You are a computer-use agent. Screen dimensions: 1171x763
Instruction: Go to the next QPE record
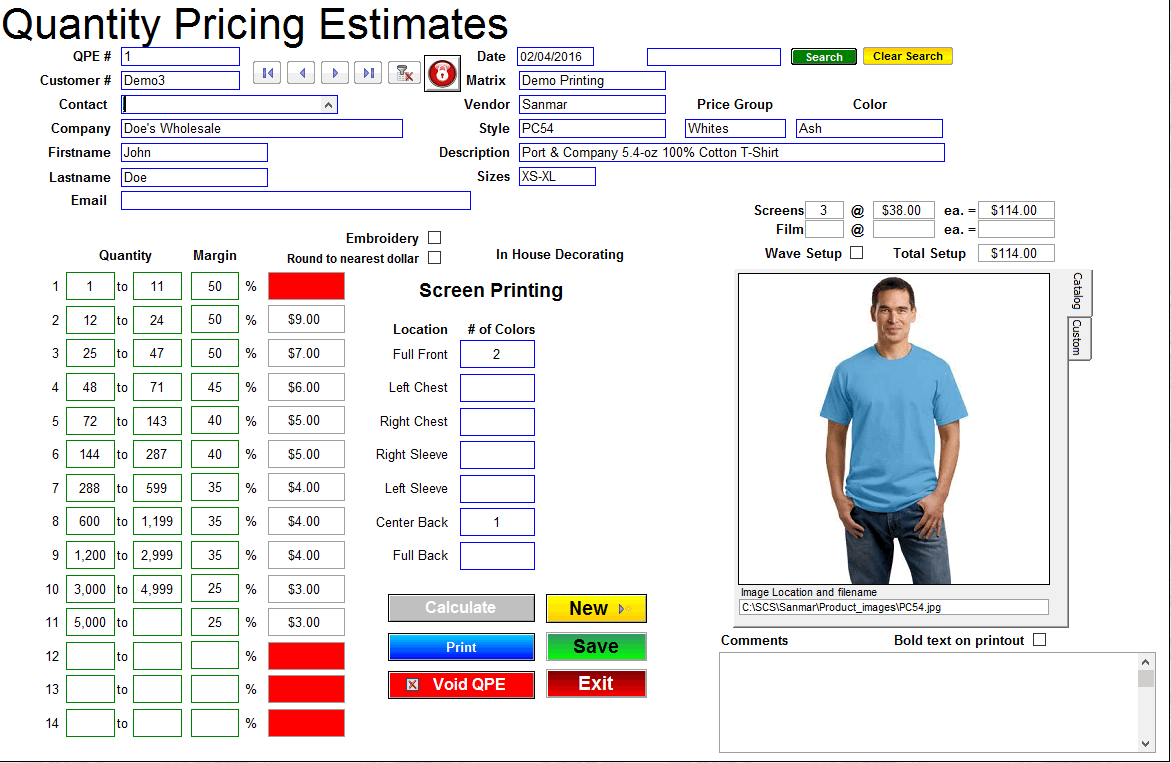click(335, 73)
